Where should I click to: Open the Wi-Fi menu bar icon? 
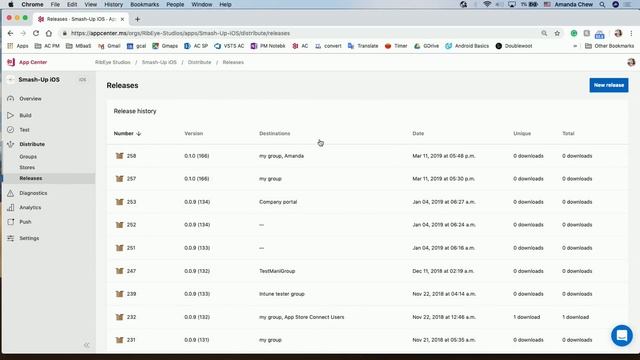click(x=487, y=4)
